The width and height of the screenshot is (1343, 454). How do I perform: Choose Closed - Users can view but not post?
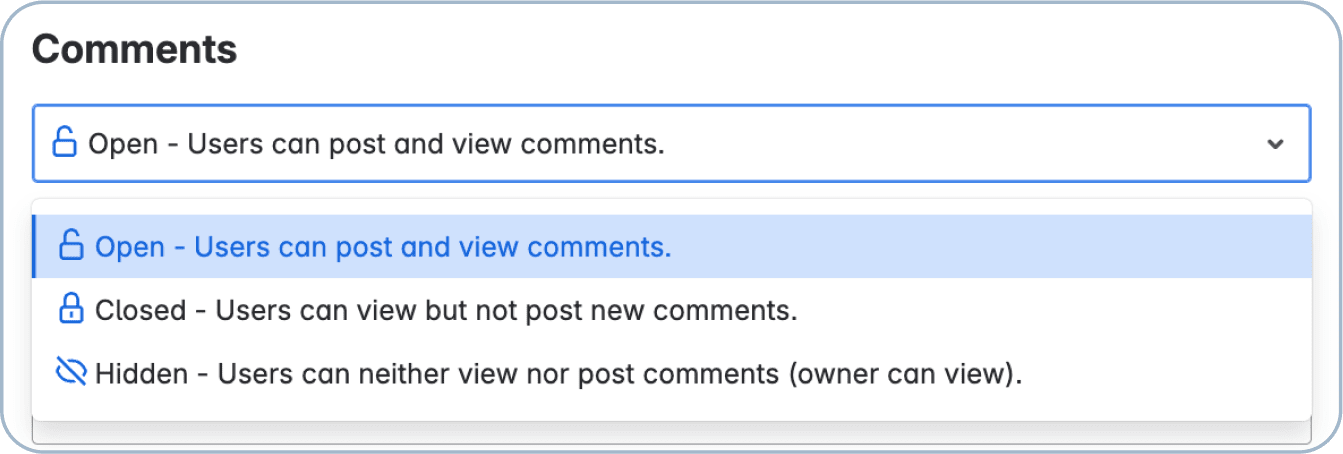[x=445, y=310]
